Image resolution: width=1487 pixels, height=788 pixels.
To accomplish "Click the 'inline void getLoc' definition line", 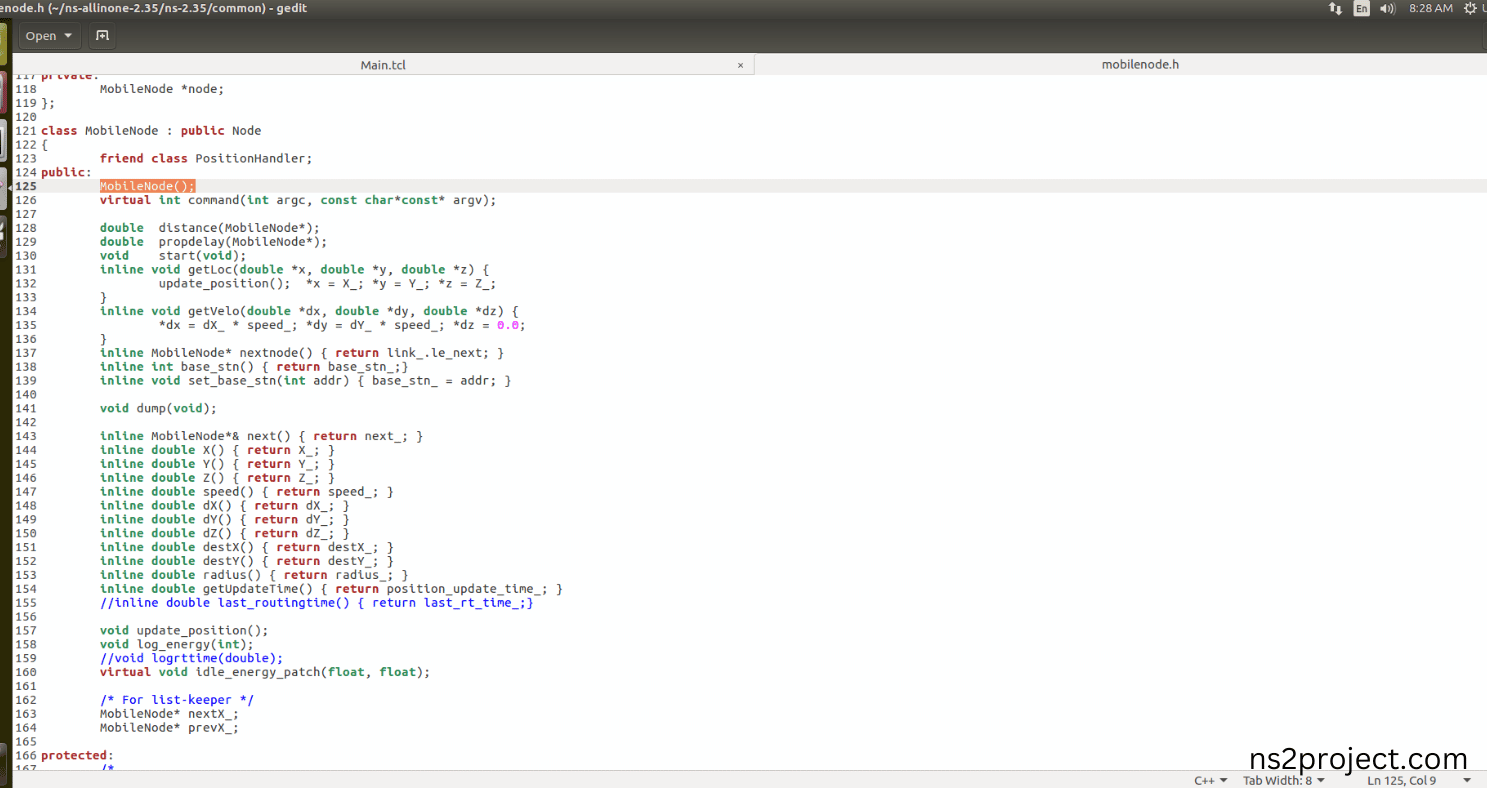I will [x=294, y=269].
